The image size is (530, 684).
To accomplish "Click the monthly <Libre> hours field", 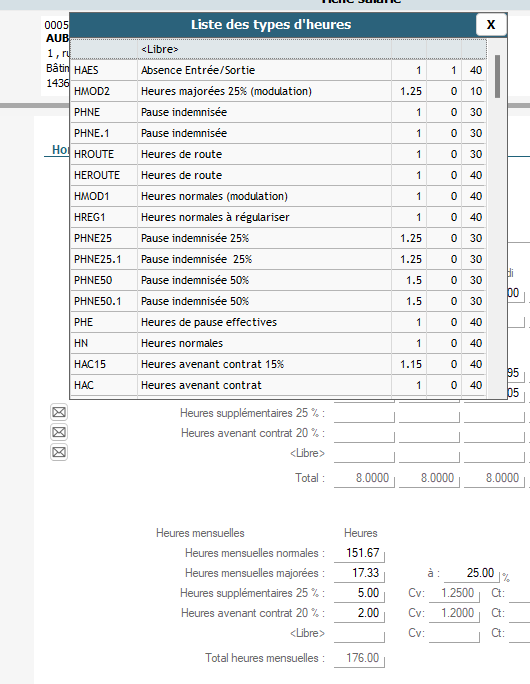I will 359,633.
